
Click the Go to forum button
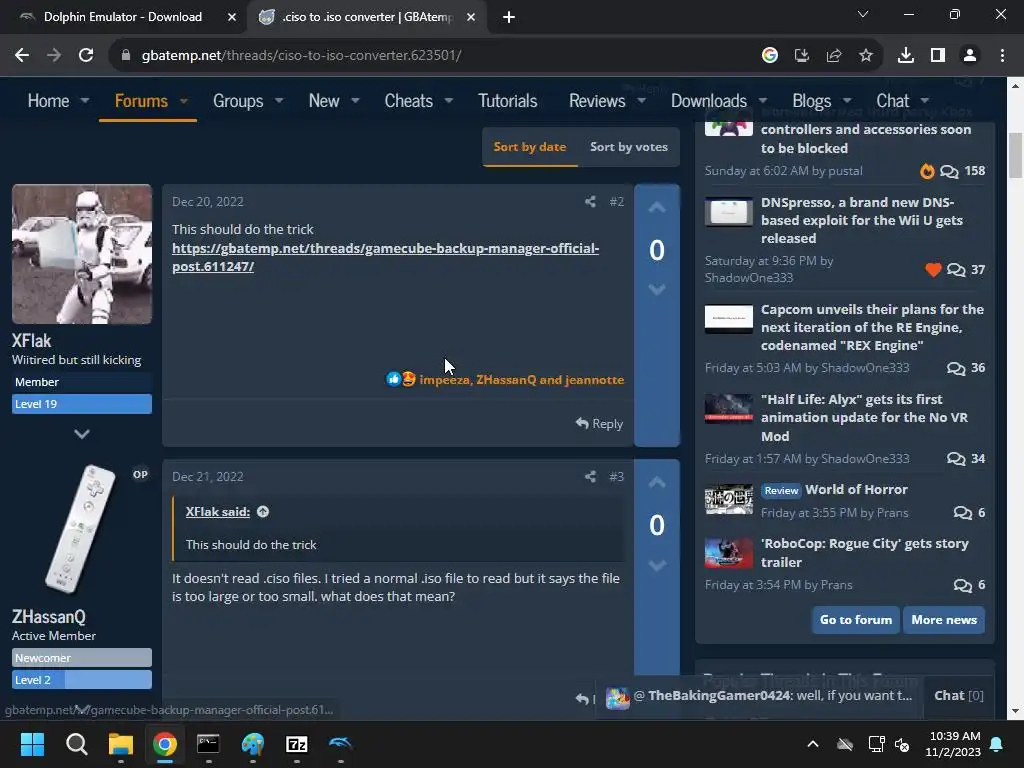pyautogui.click(x=856, y=620)
